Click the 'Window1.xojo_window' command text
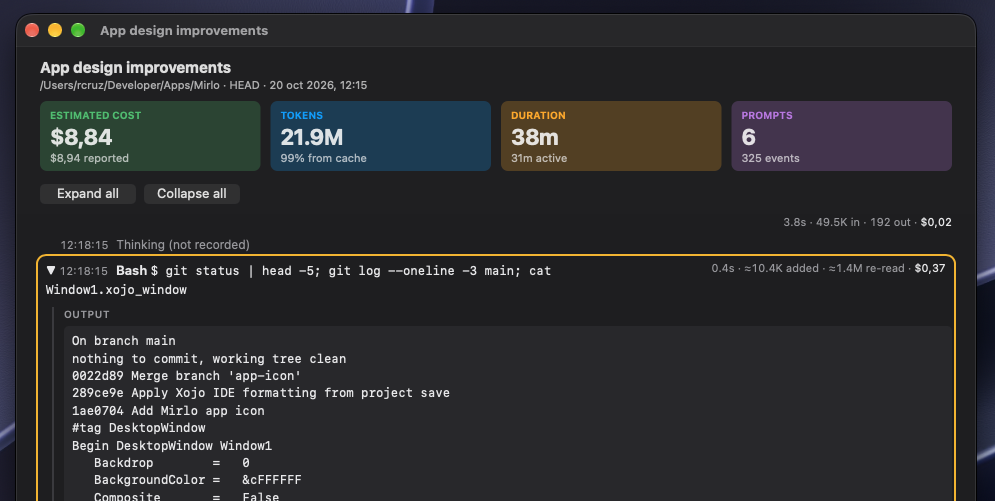The width and height of the screenshot is (995, 501). 116,290
